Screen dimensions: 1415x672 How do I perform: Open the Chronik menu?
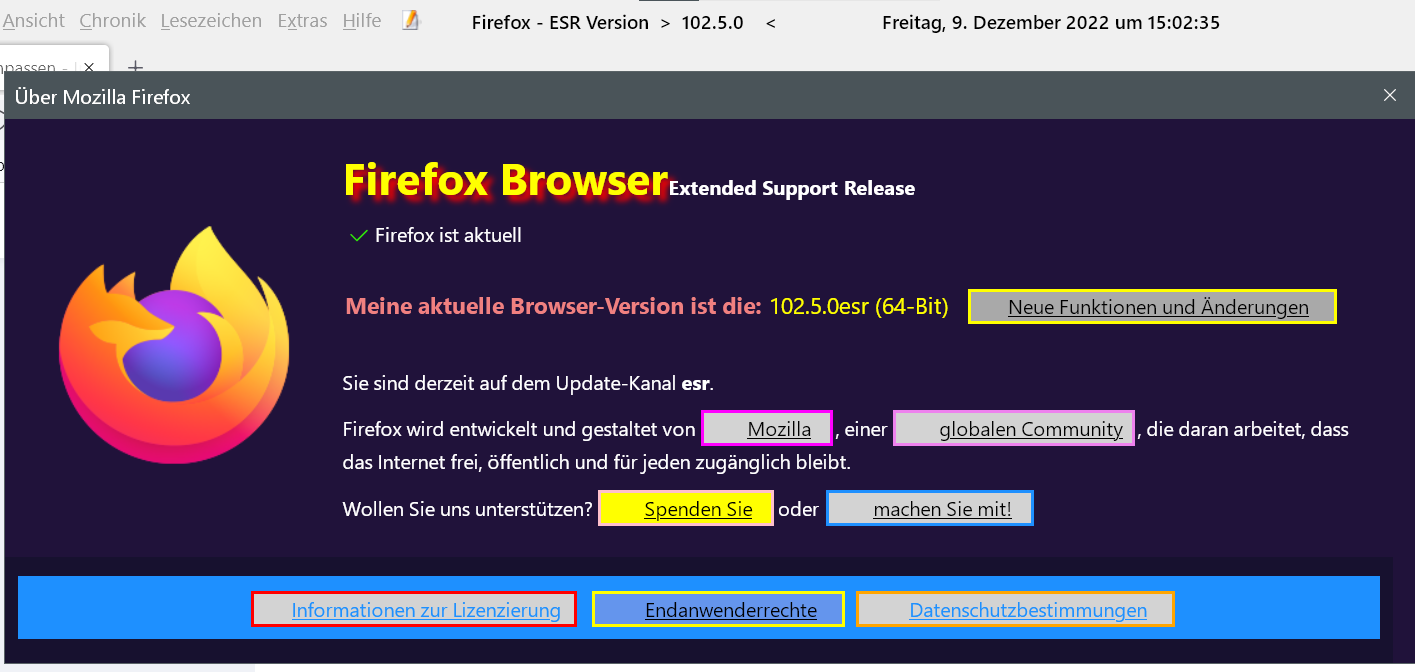click(112, 21)
